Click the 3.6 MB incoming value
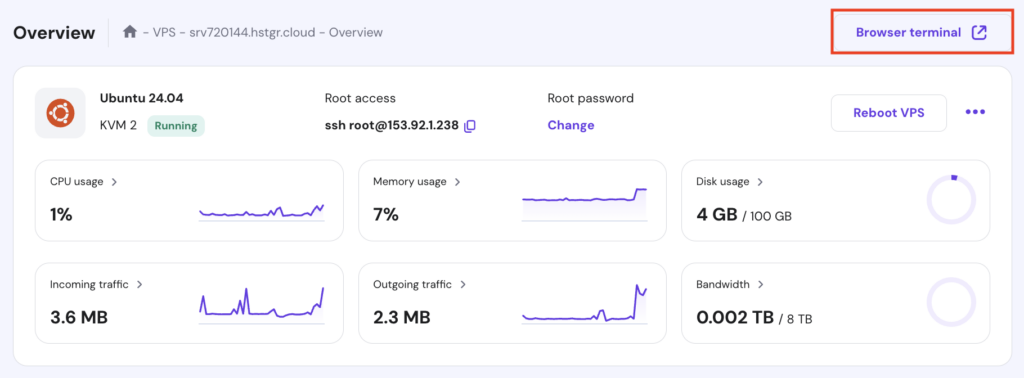1024x378 pixels. pyautogui.click(x=79, y=317)
